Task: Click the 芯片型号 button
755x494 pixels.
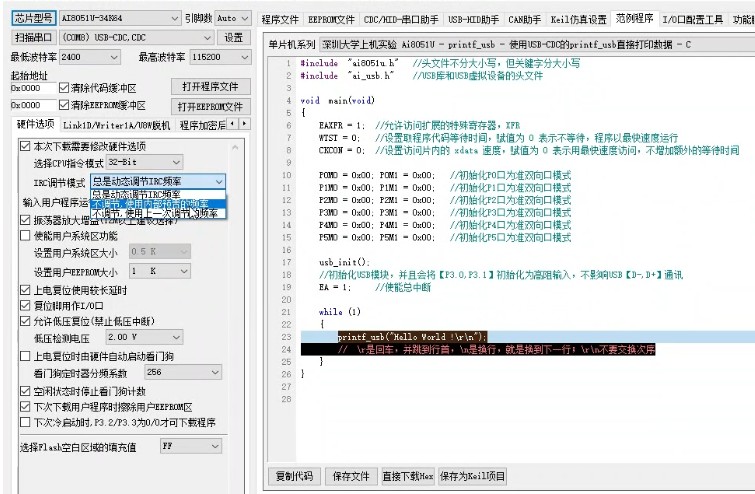Action: [x=33, y=18]
